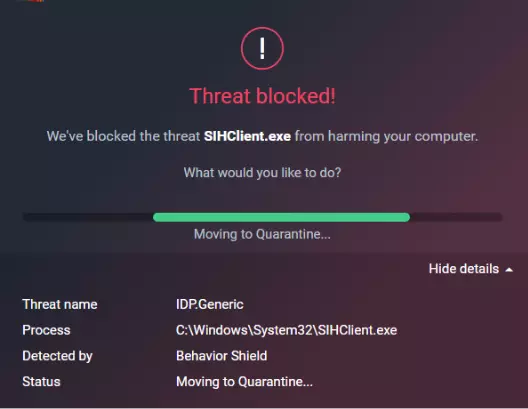Click the IDP.Generic threat value
Image resolution: width=528 pixels, height=409 pixels.
click(x=209, y=304)
